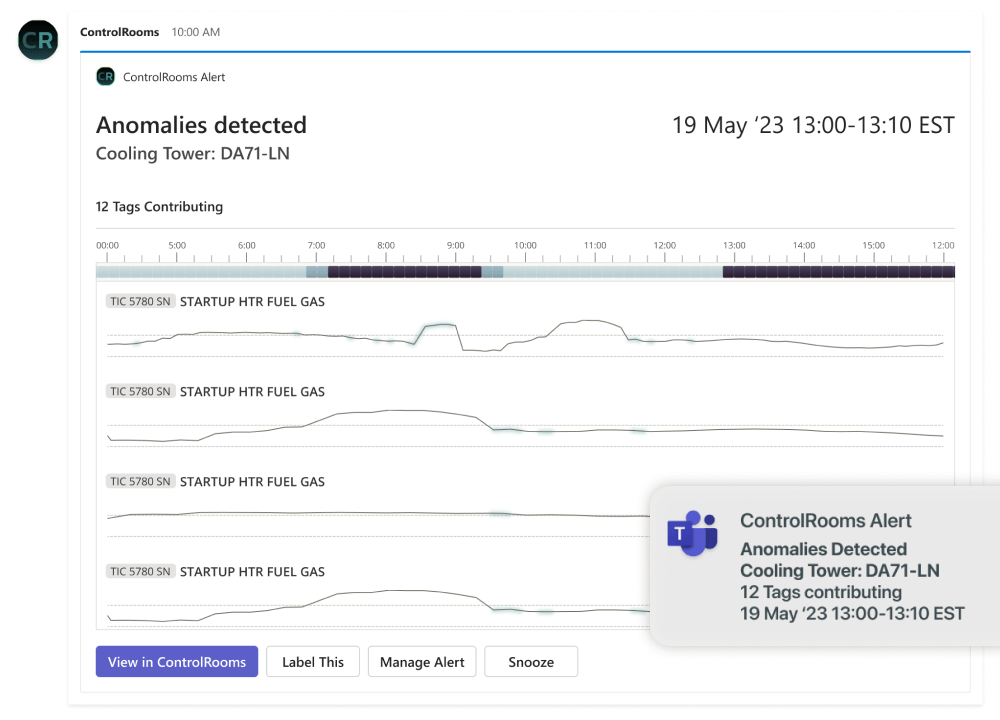This screenshot has width=1000, height=720.
Task: Click the ControlRooms sender avatar
Action: click(38, 40)
